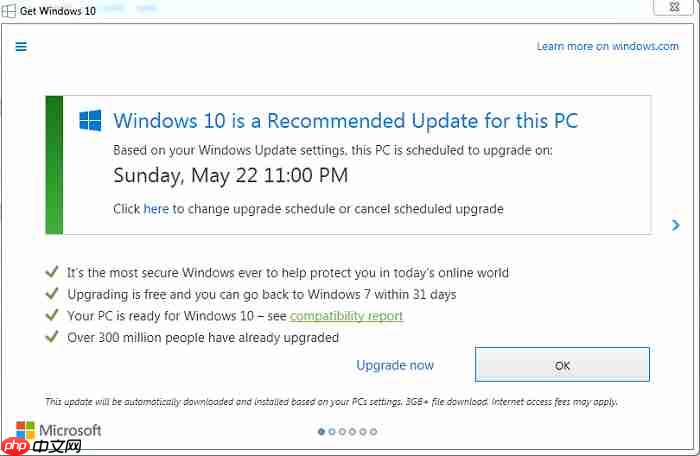Open the compatibility report link
The width and height of the screenshot is (700, 456).
[346, 316]
